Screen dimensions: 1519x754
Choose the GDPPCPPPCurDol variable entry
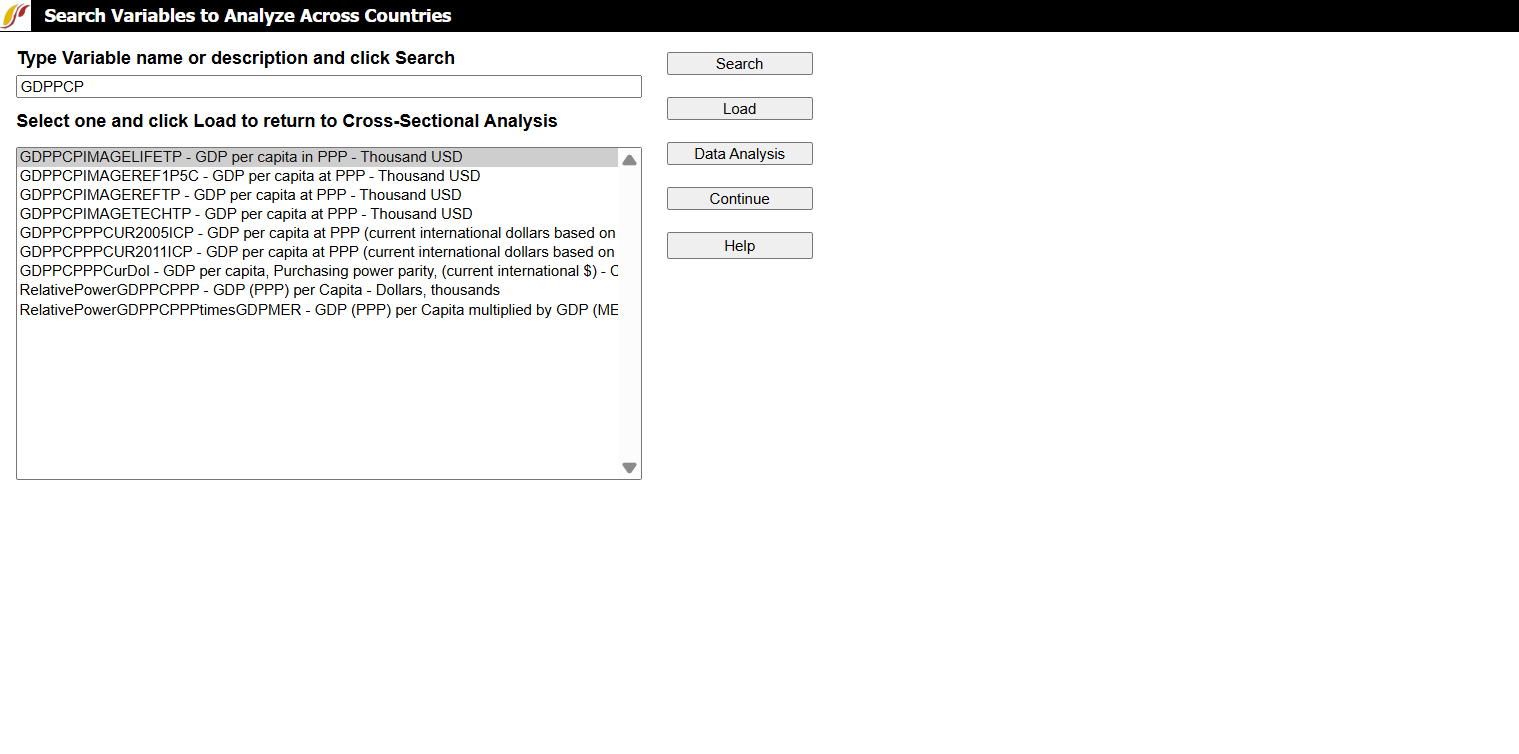pyautogui.click(x=318, y=271)
